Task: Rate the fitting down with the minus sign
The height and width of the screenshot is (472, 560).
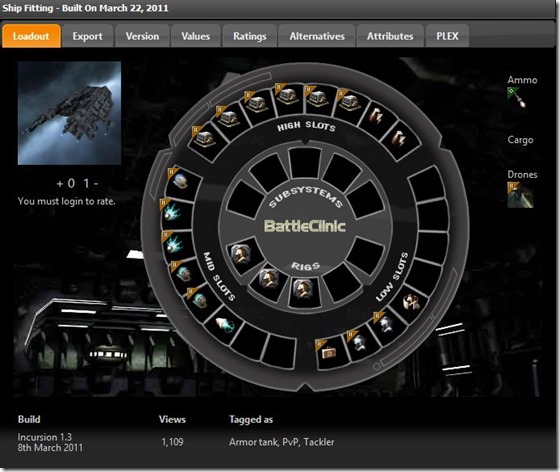Action: [x=96, y=184]
